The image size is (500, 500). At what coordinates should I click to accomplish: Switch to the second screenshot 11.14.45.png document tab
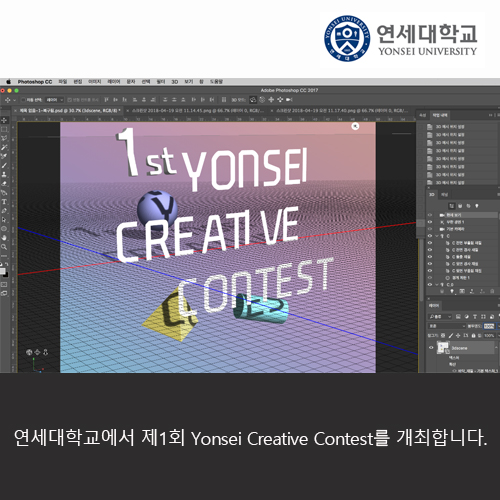click(197, 110)
